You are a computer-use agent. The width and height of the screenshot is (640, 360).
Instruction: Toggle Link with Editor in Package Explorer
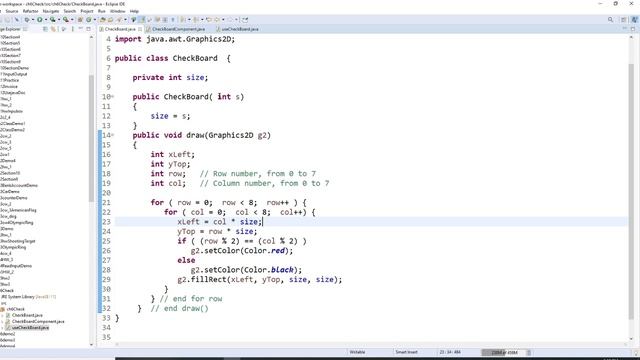pos(53,29)
